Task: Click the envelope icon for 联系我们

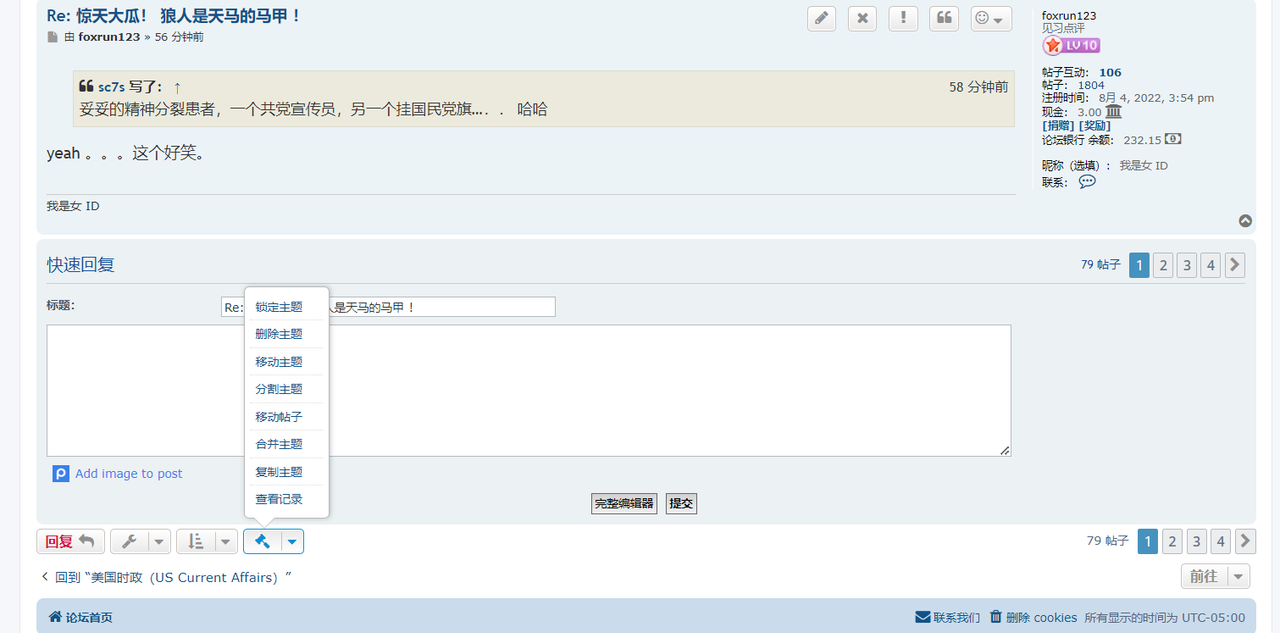Action: [x=922, y=617]
